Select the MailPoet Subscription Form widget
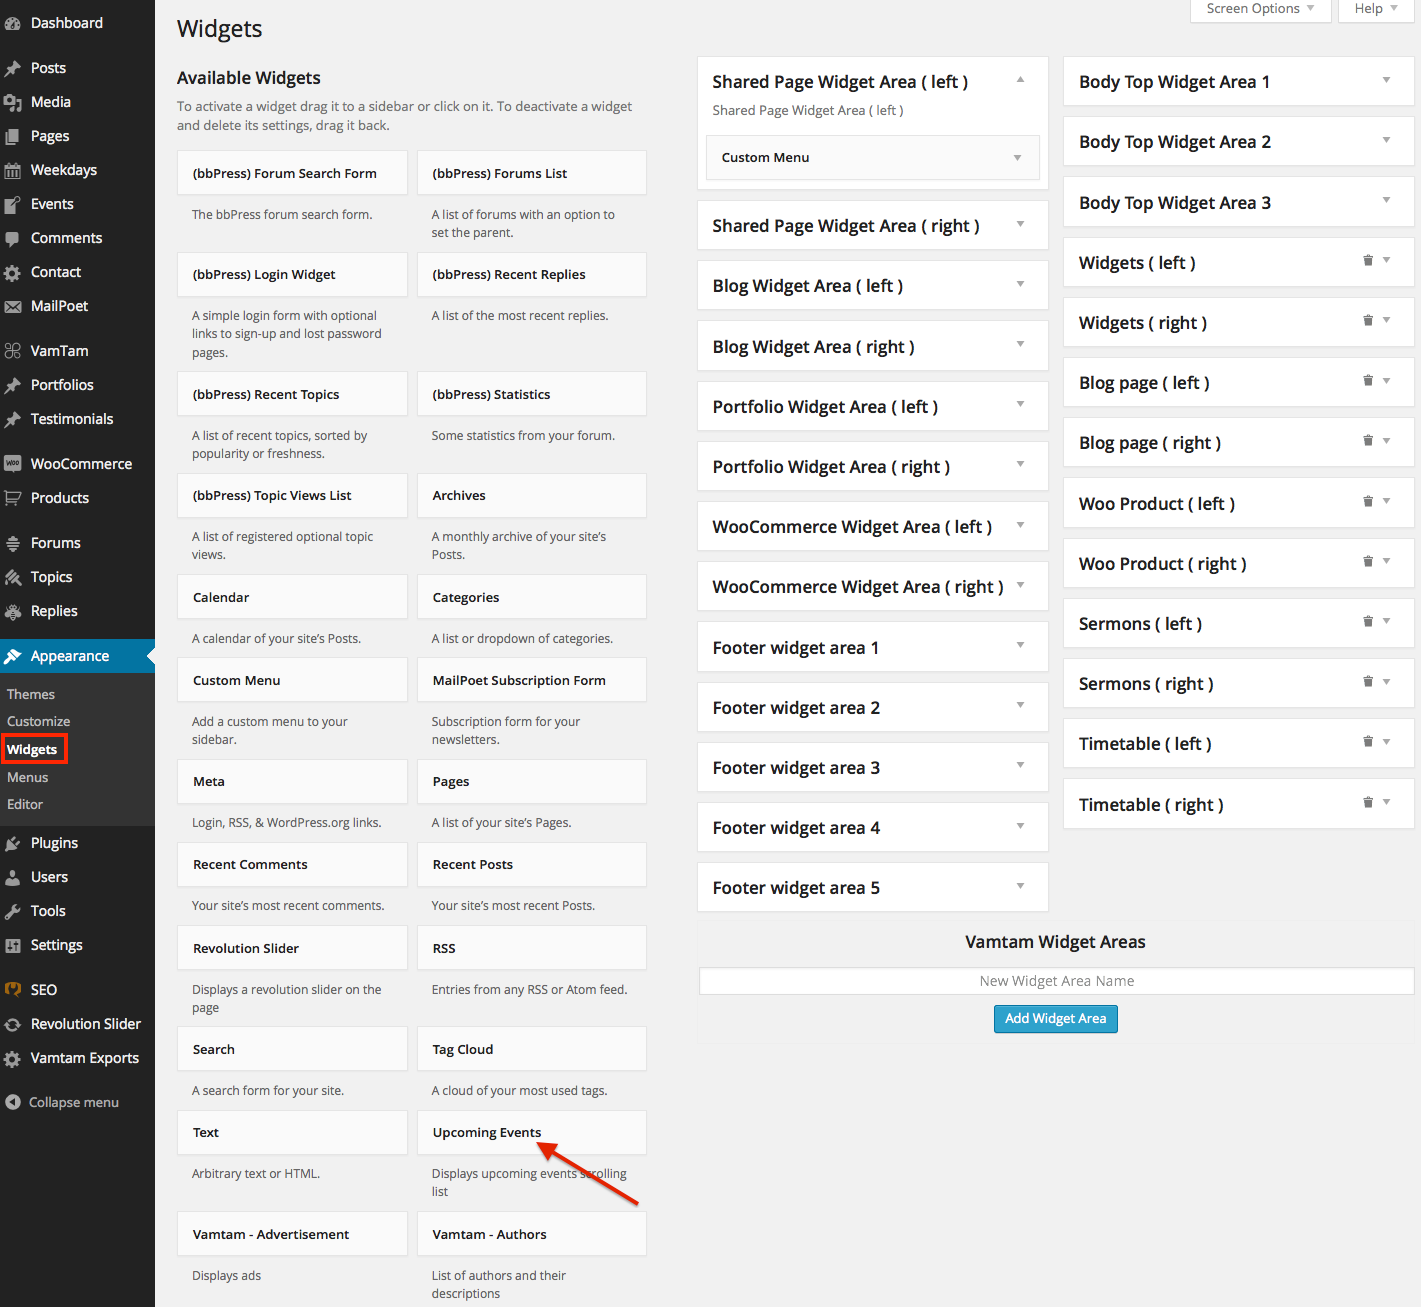 pos(532,681)
